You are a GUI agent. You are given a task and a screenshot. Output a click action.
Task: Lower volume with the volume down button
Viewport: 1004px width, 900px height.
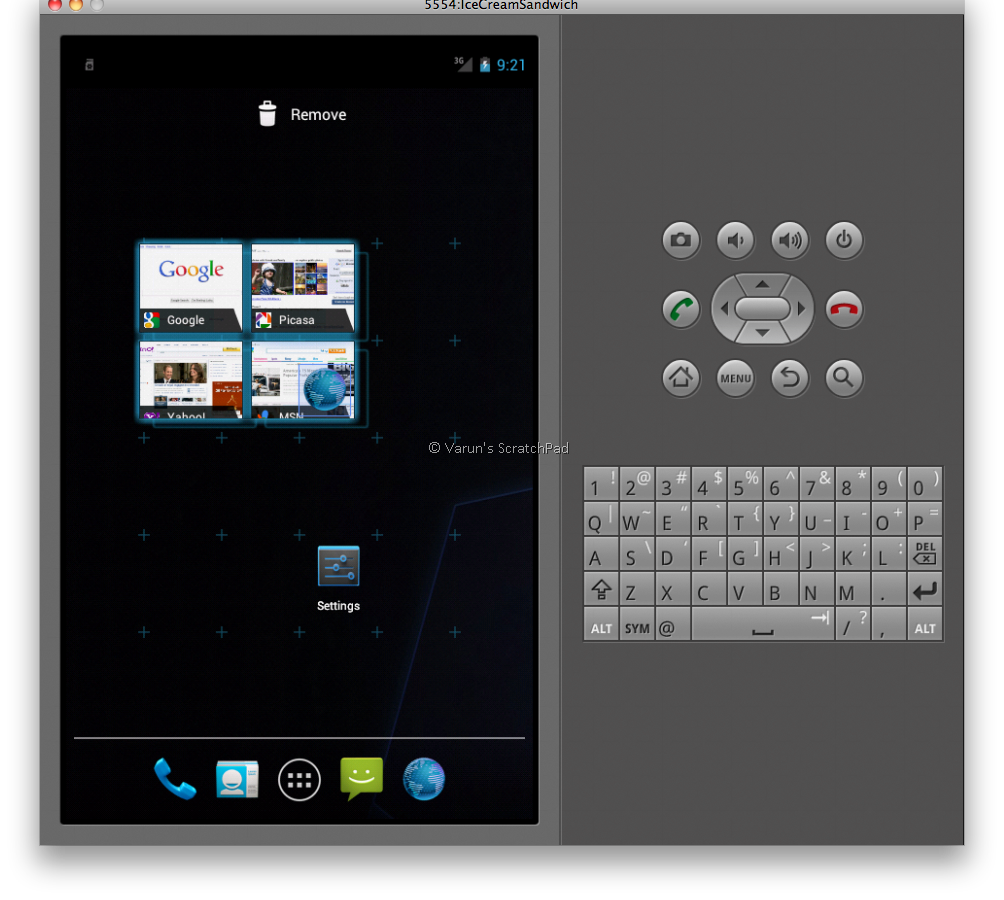735,240
